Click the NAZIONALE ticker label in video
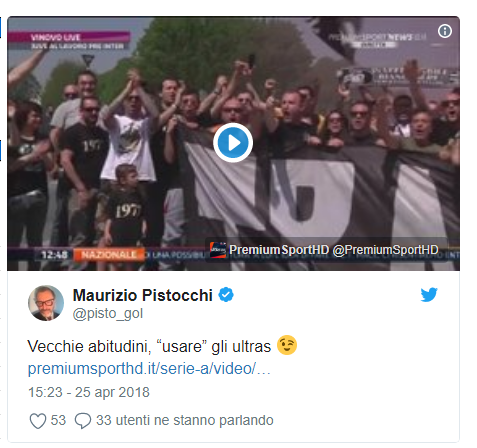 (x=109, y=255)
